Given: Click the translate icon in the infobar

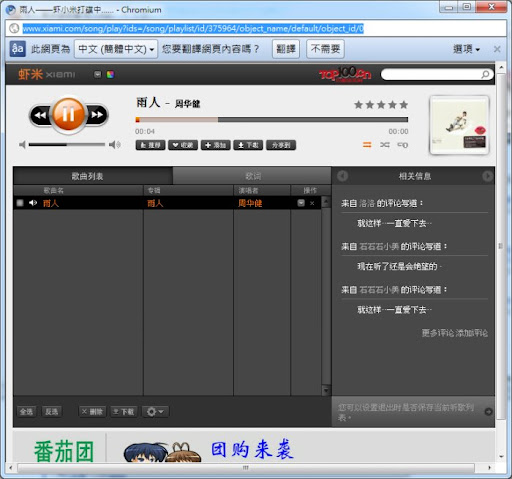Looking at the screenshot, I should click(x=18, y=49).
